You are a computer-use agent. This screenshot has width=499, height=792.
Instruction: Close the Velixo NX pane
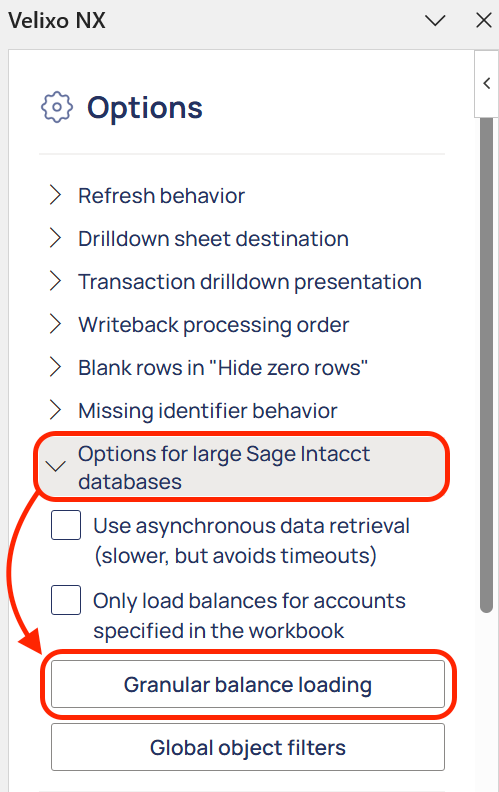coord(484,21)
